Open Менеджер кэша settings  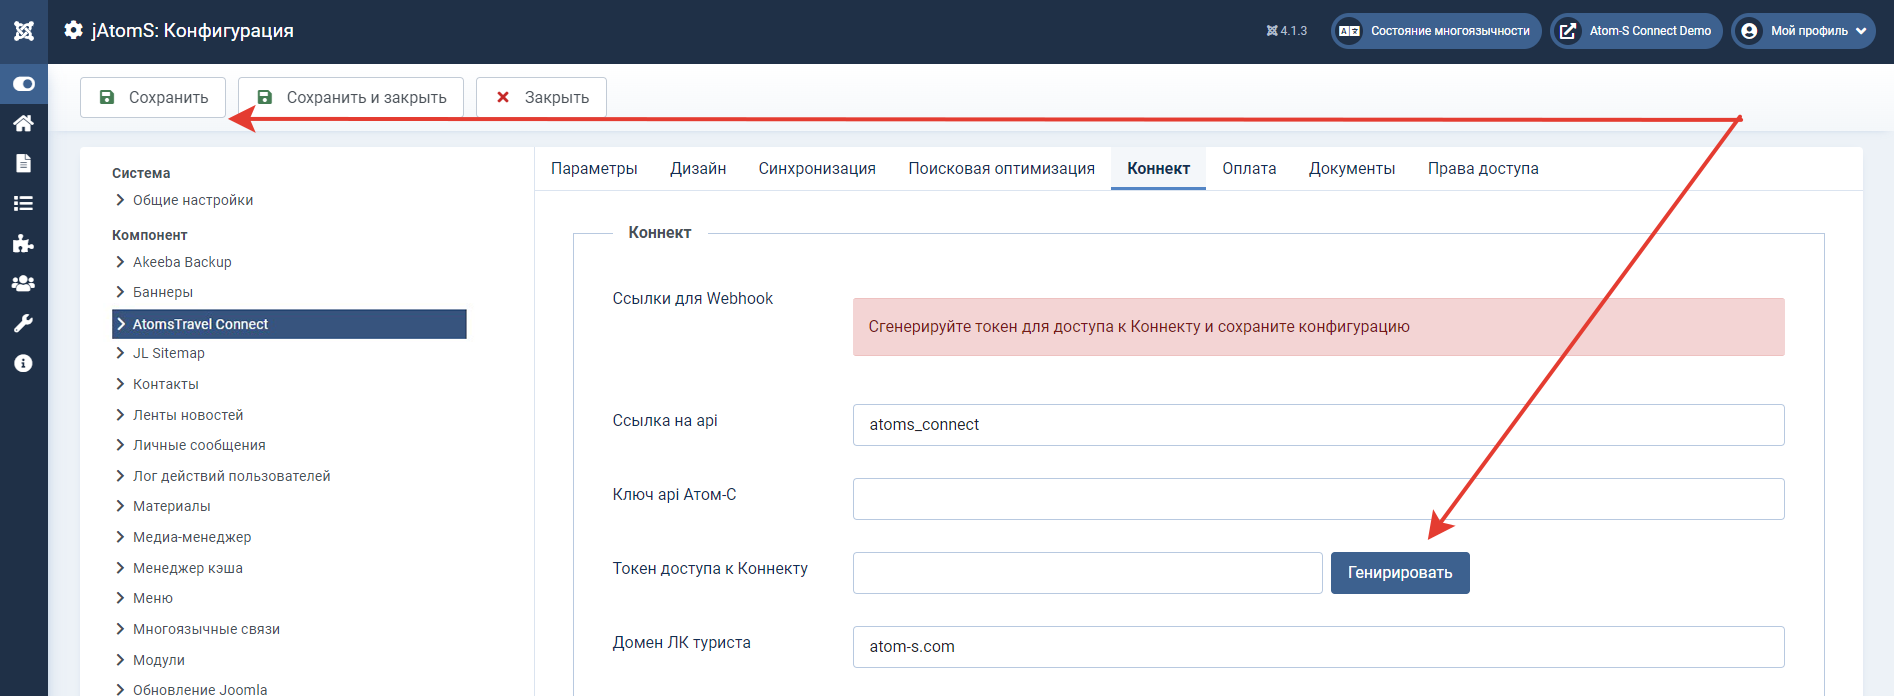(x=187, y=568)
